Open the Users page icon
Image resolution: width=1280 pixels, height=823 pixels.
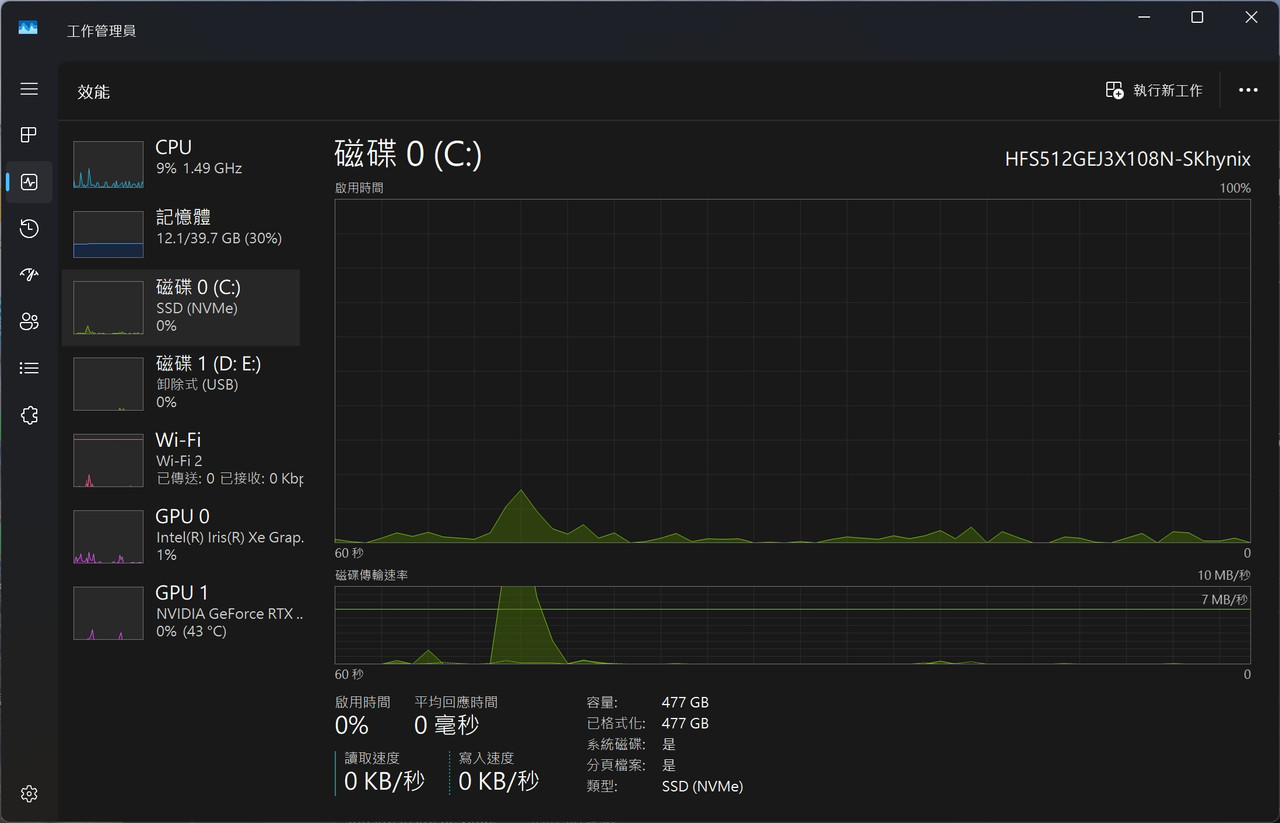[29, 322]
